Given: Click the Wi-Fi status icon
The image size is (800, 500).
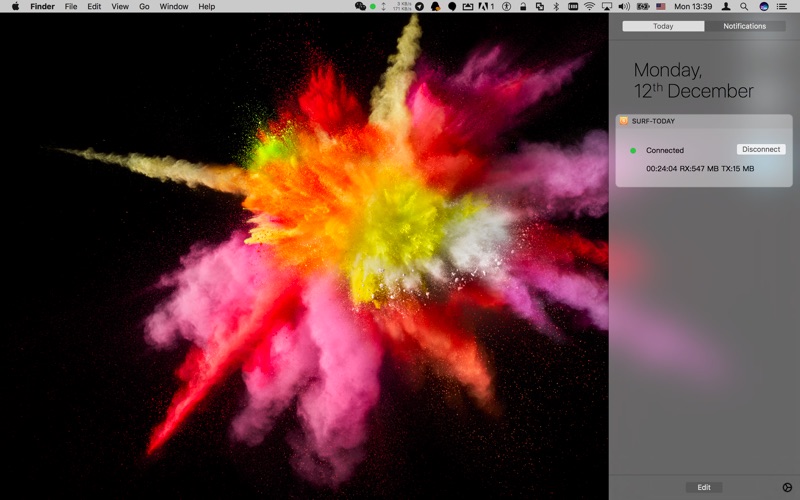Looking at the screenshot, I should coord(589,6).
